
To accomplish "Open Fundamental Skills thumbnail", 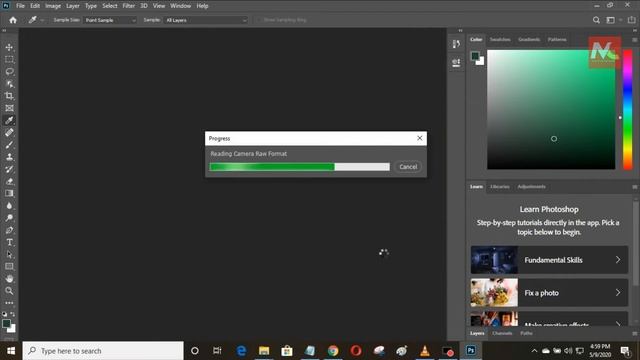I will (494, 260).
